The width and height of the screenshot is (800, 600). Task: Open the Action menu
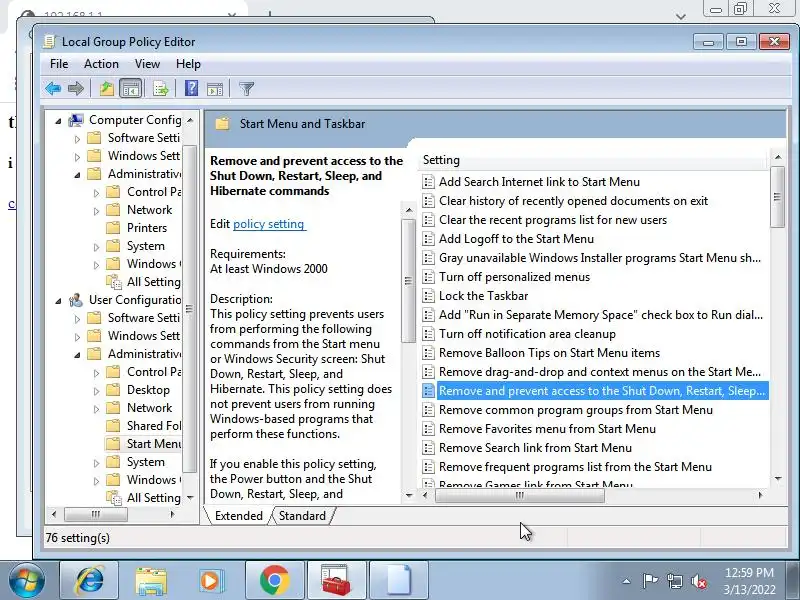point(101,64)
